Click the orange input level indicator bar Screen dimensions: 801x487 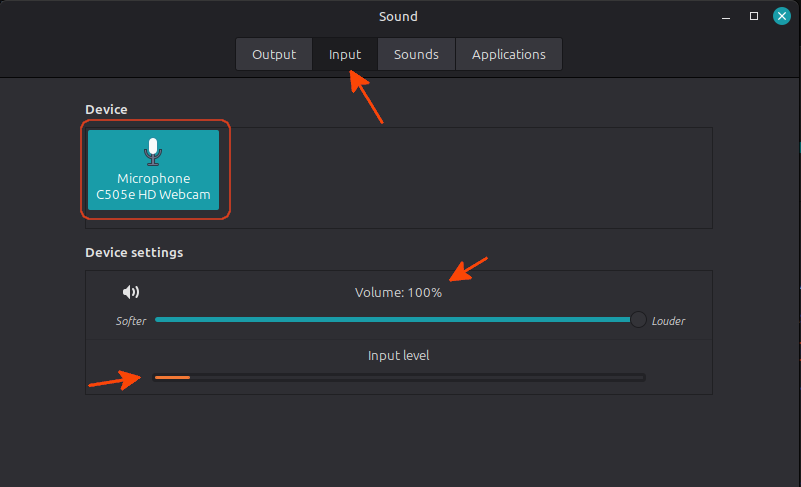[172, 377]
